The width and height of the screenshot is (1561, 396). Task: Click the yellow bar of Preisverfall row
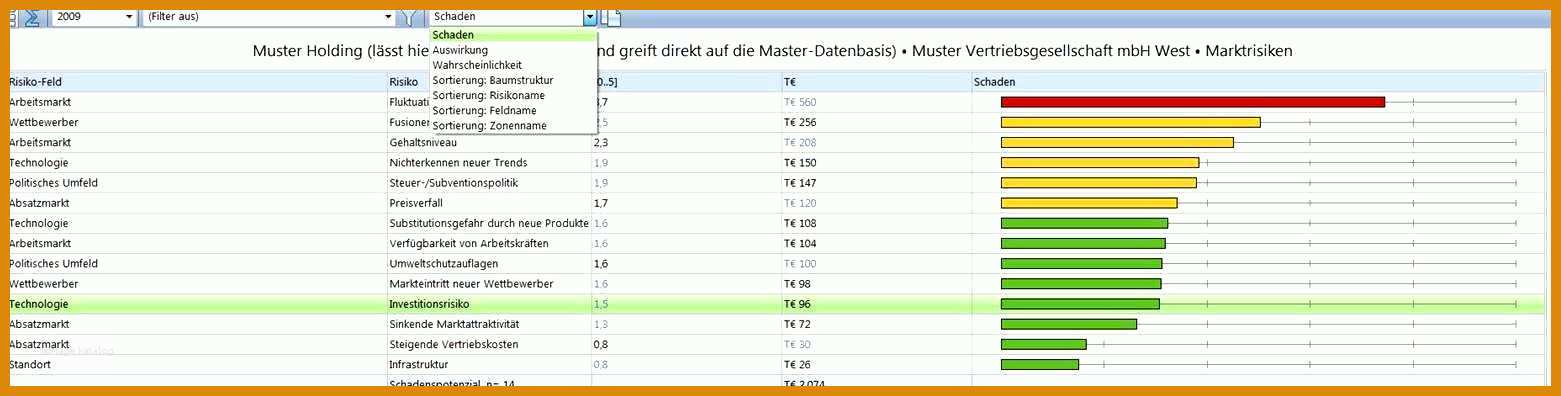(x=1089, y=203)
